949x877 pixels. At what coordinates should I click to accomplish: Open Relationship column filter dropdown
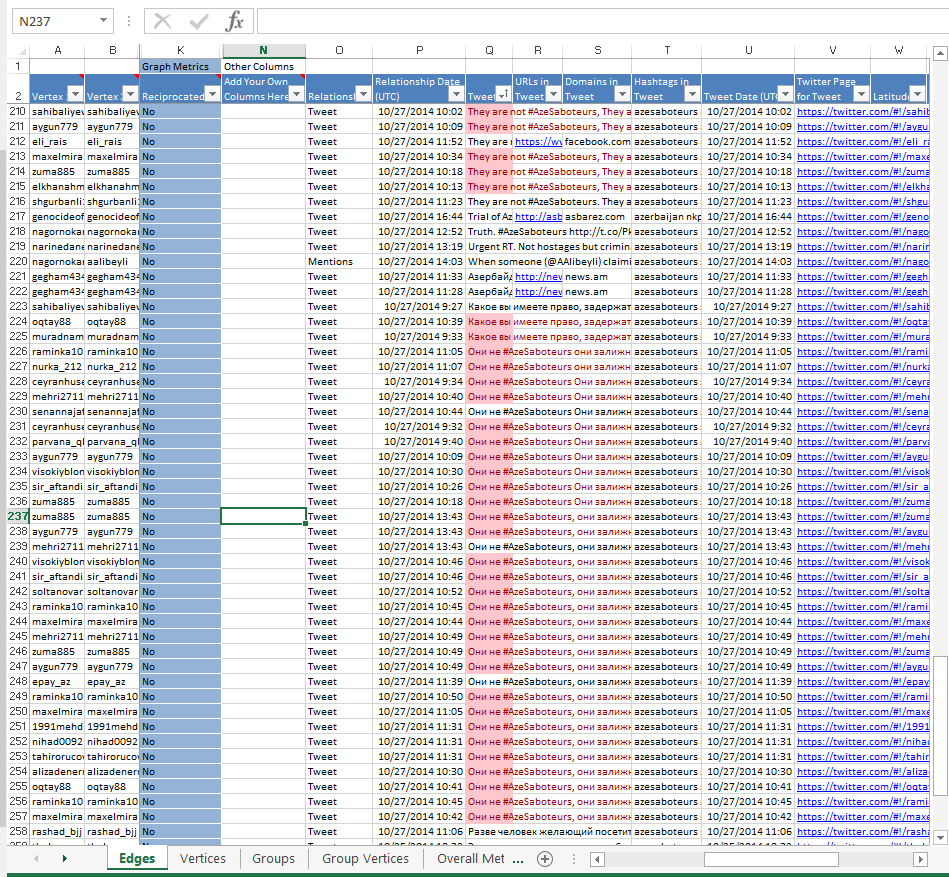363,94
